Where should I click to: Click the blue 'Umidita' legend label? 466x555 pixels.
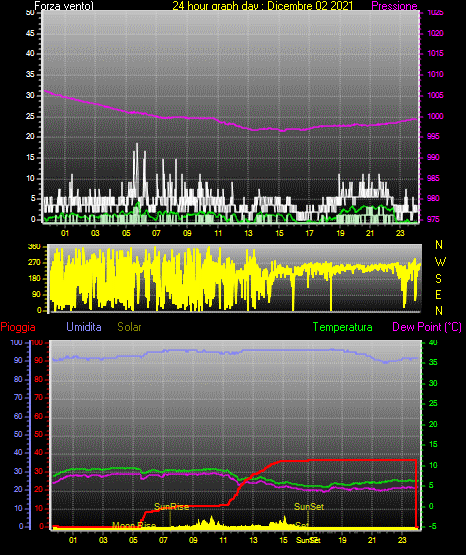pos(84,326)
